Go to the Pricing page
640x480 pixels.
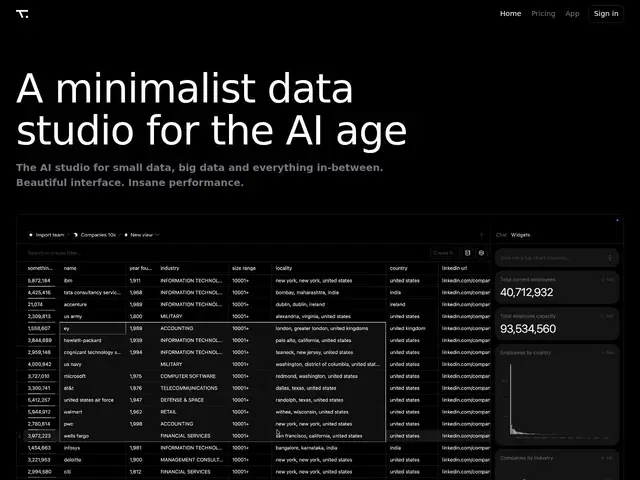543,13
